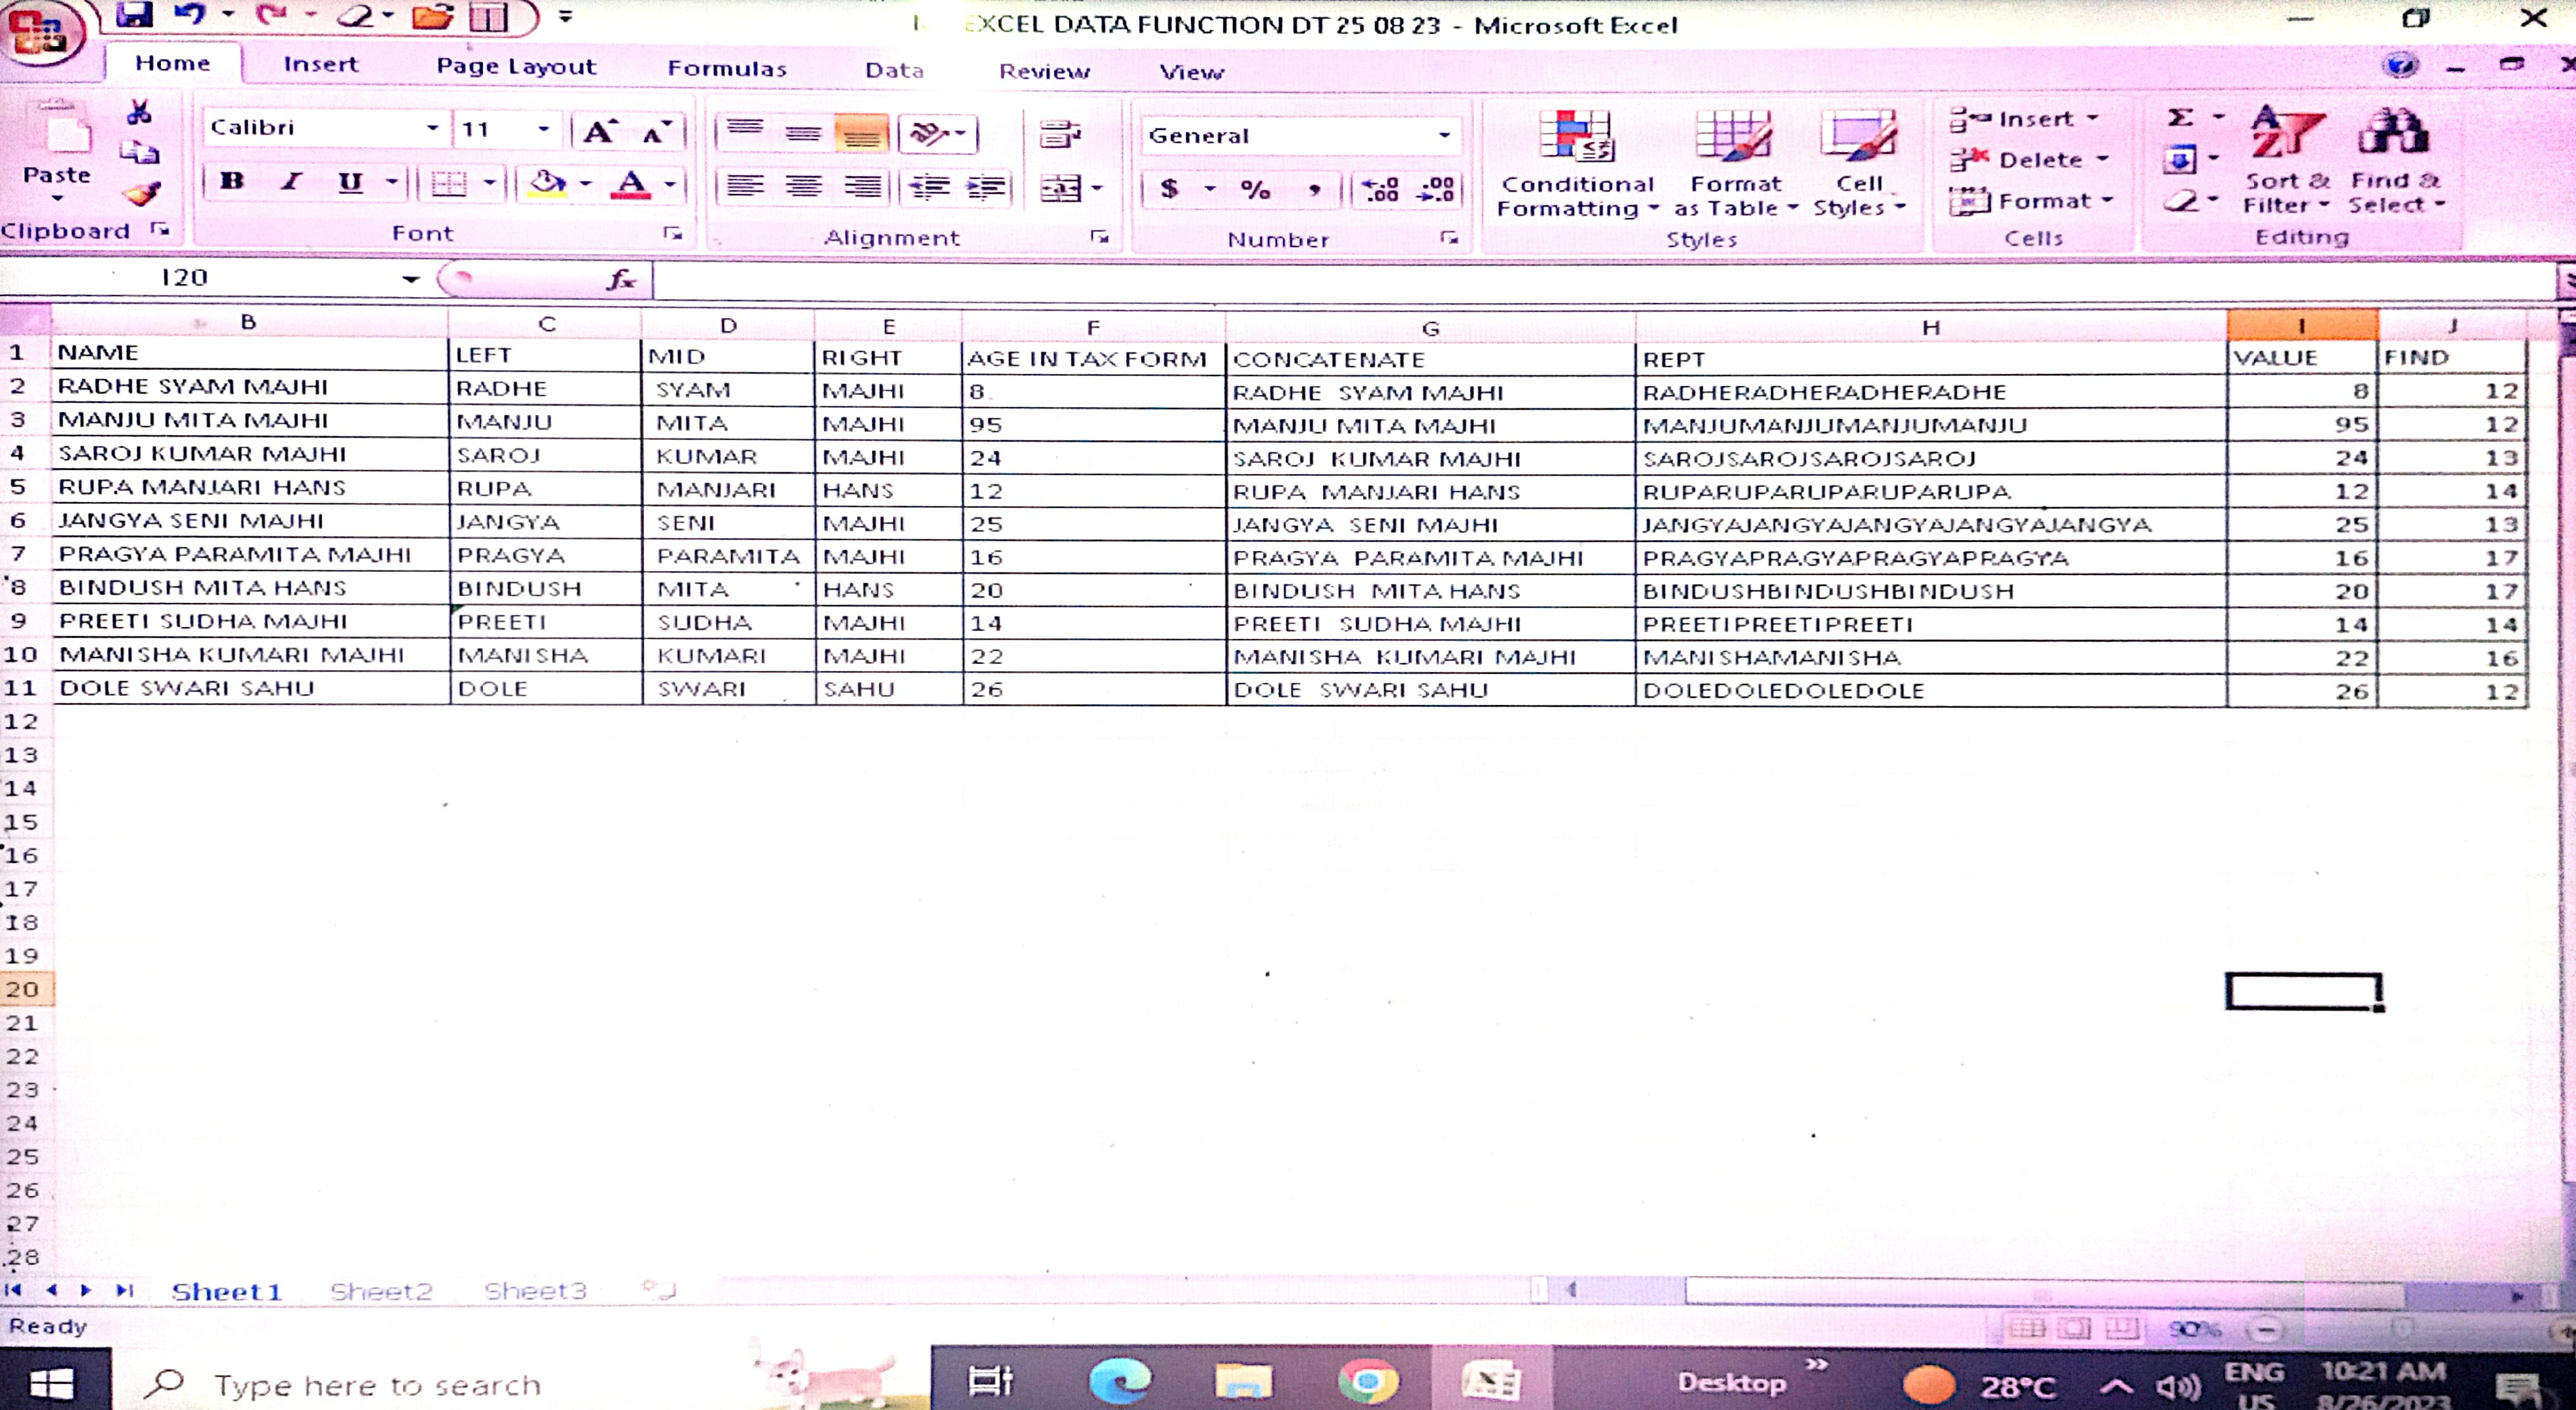Screen dimensions: 2576x1410
Task: Toggle Italic formatting
Action: click(x=291, y=182)
